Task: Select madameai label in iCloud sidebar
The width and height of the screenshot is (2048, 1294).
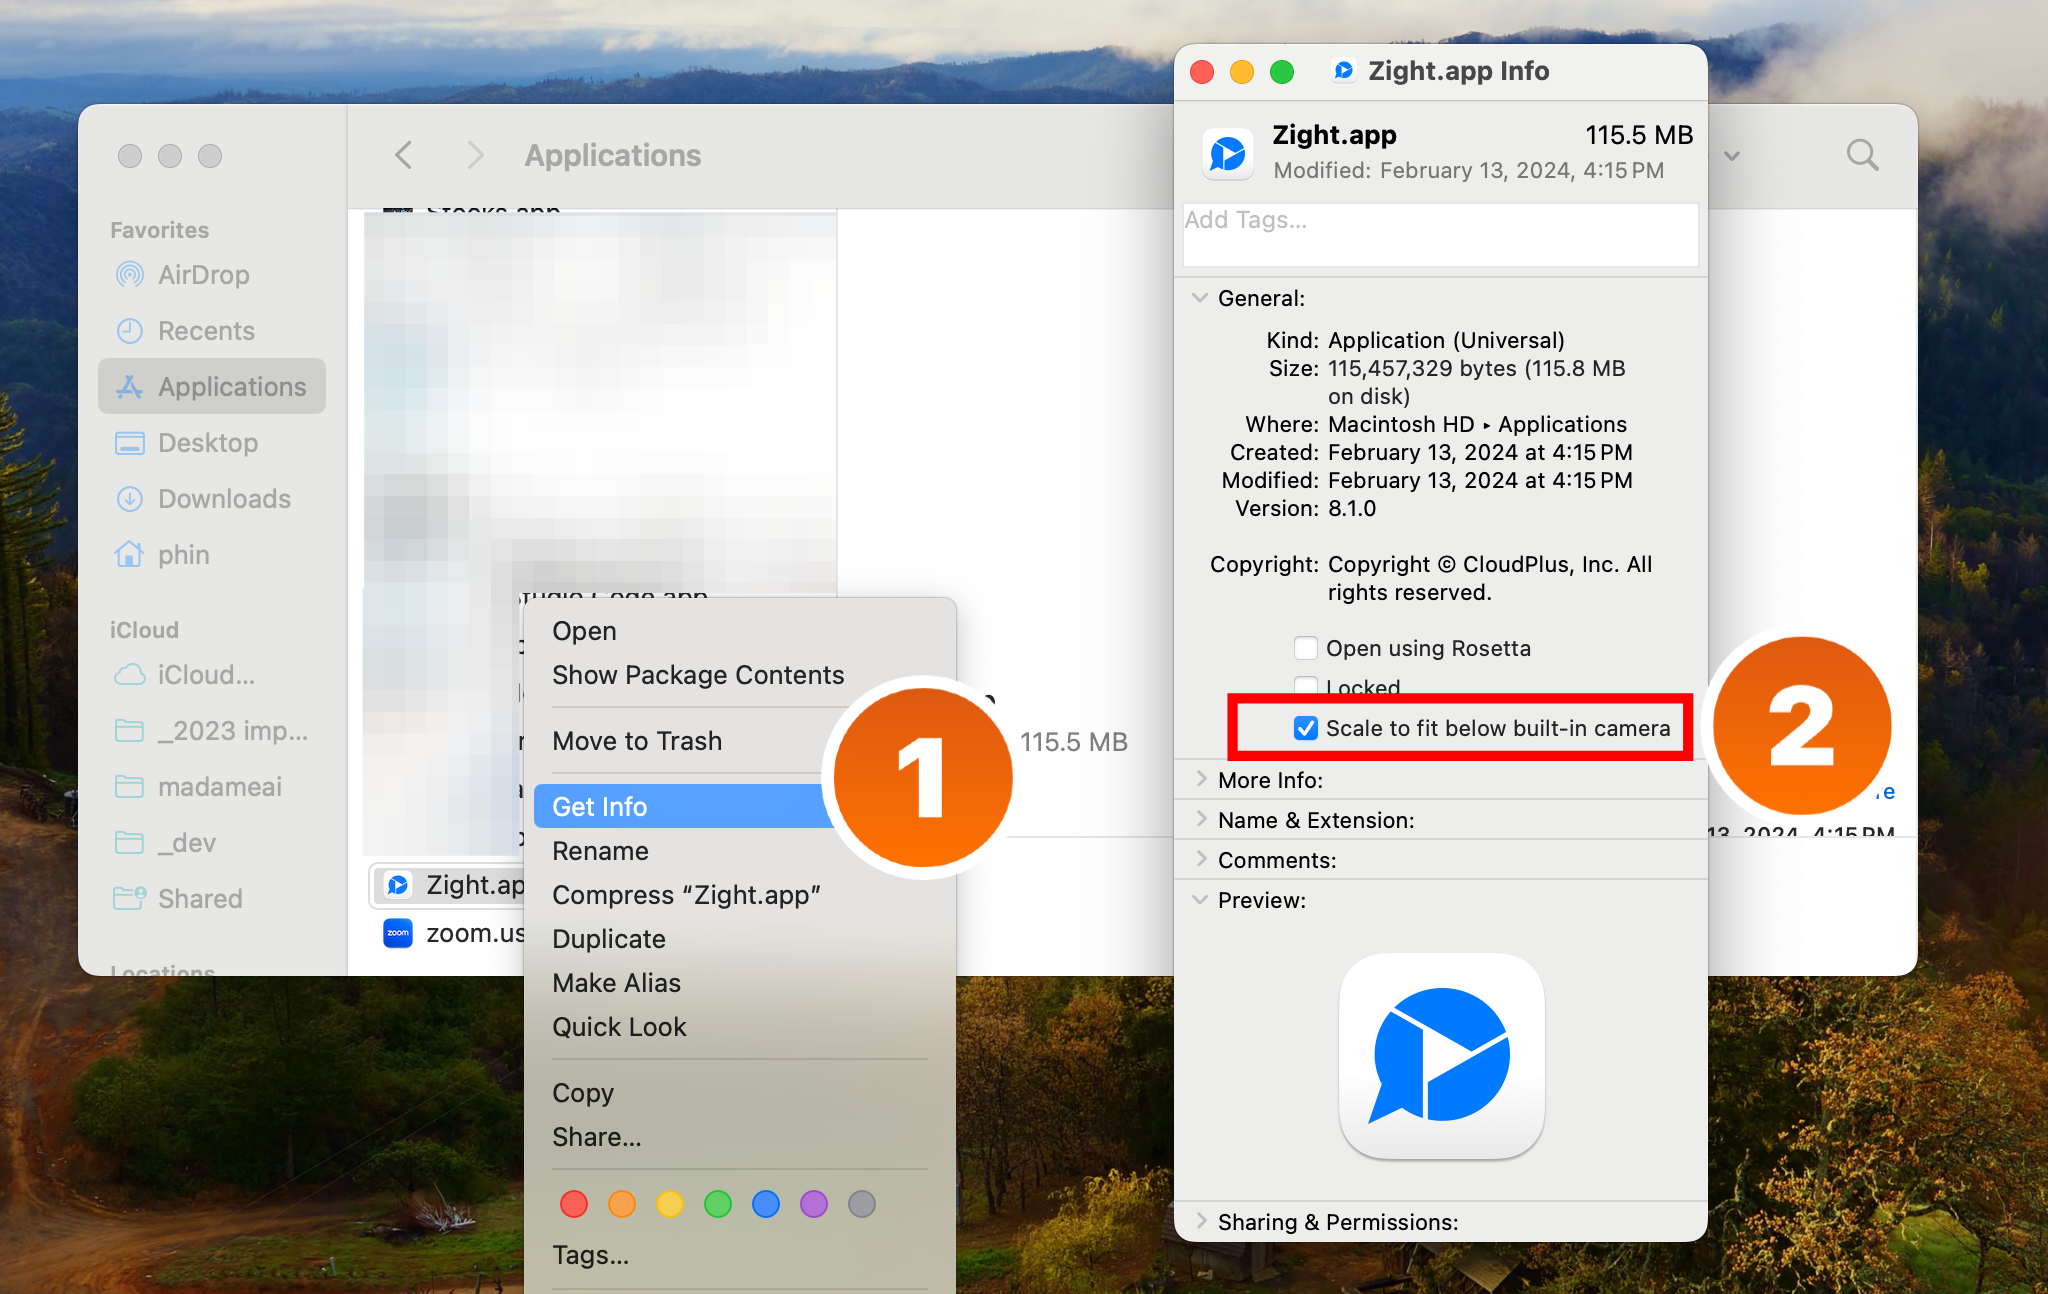Action: 220,787
